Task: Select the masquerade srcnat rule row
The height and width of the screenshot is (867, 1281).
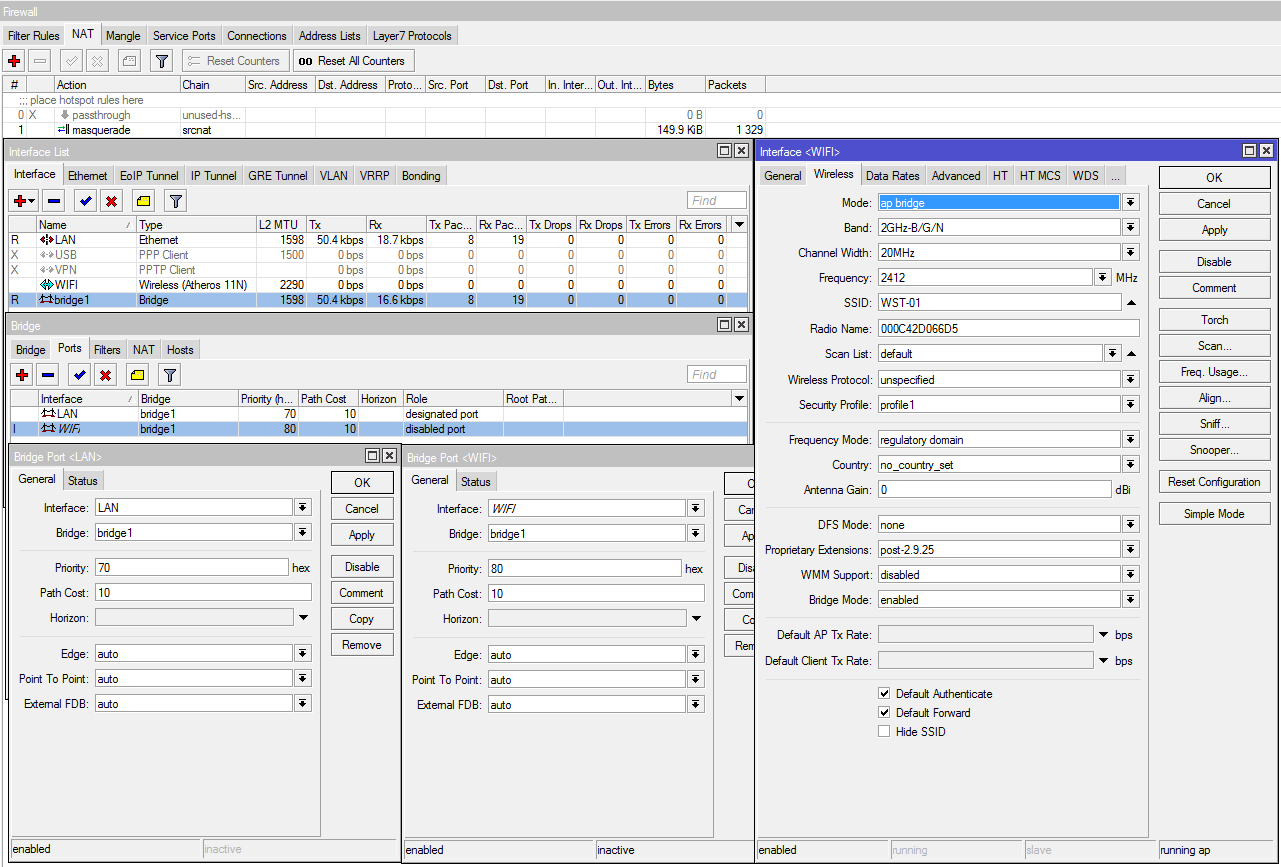Action: pyautogui.click(x=384, y=130)
